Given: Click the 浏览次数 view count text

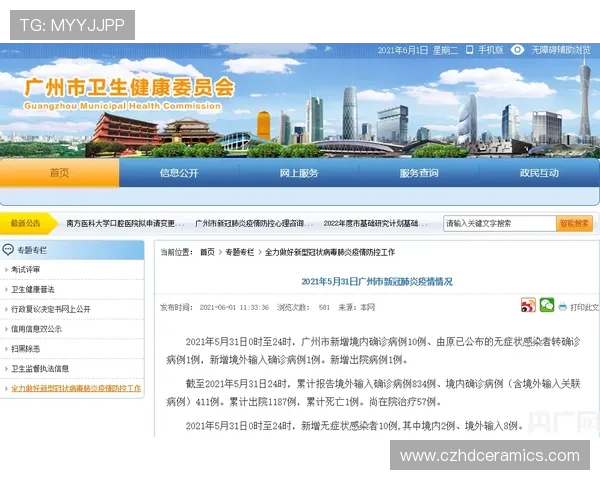Looking at the screenshot, I should point(303,307).
